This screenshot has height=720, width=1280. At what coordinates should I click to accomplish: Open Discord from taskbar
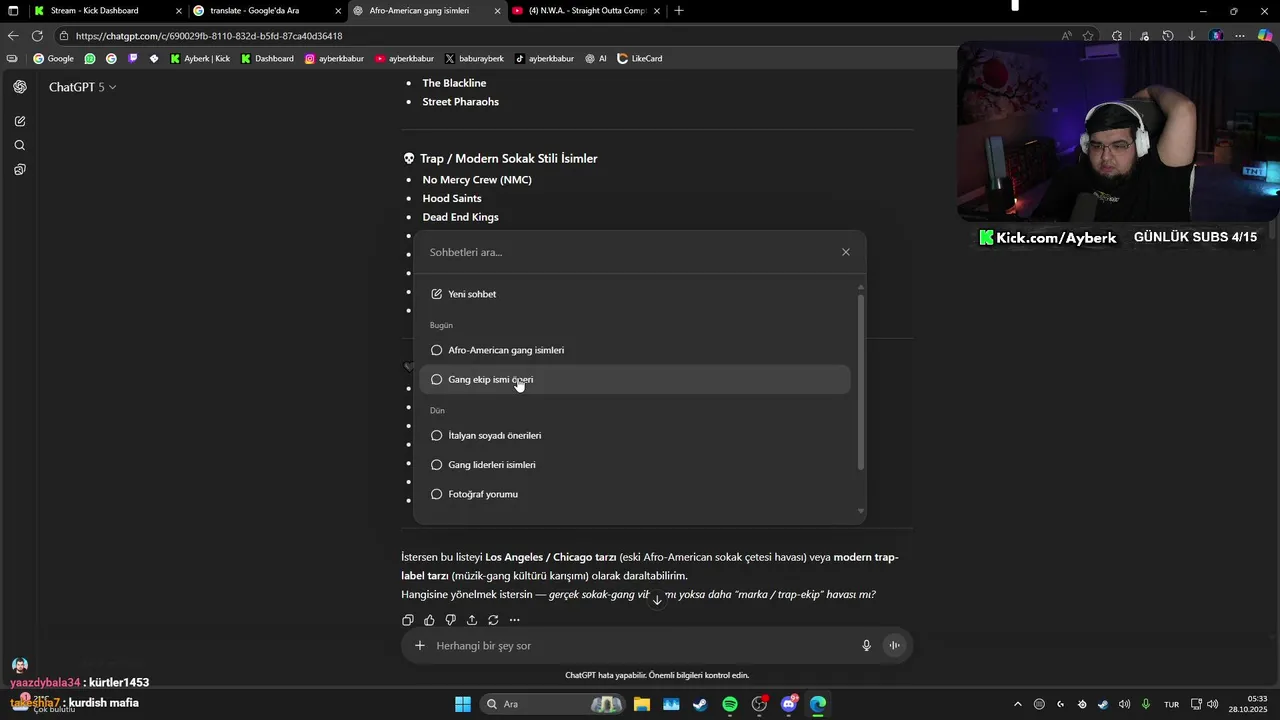(789, 704)
